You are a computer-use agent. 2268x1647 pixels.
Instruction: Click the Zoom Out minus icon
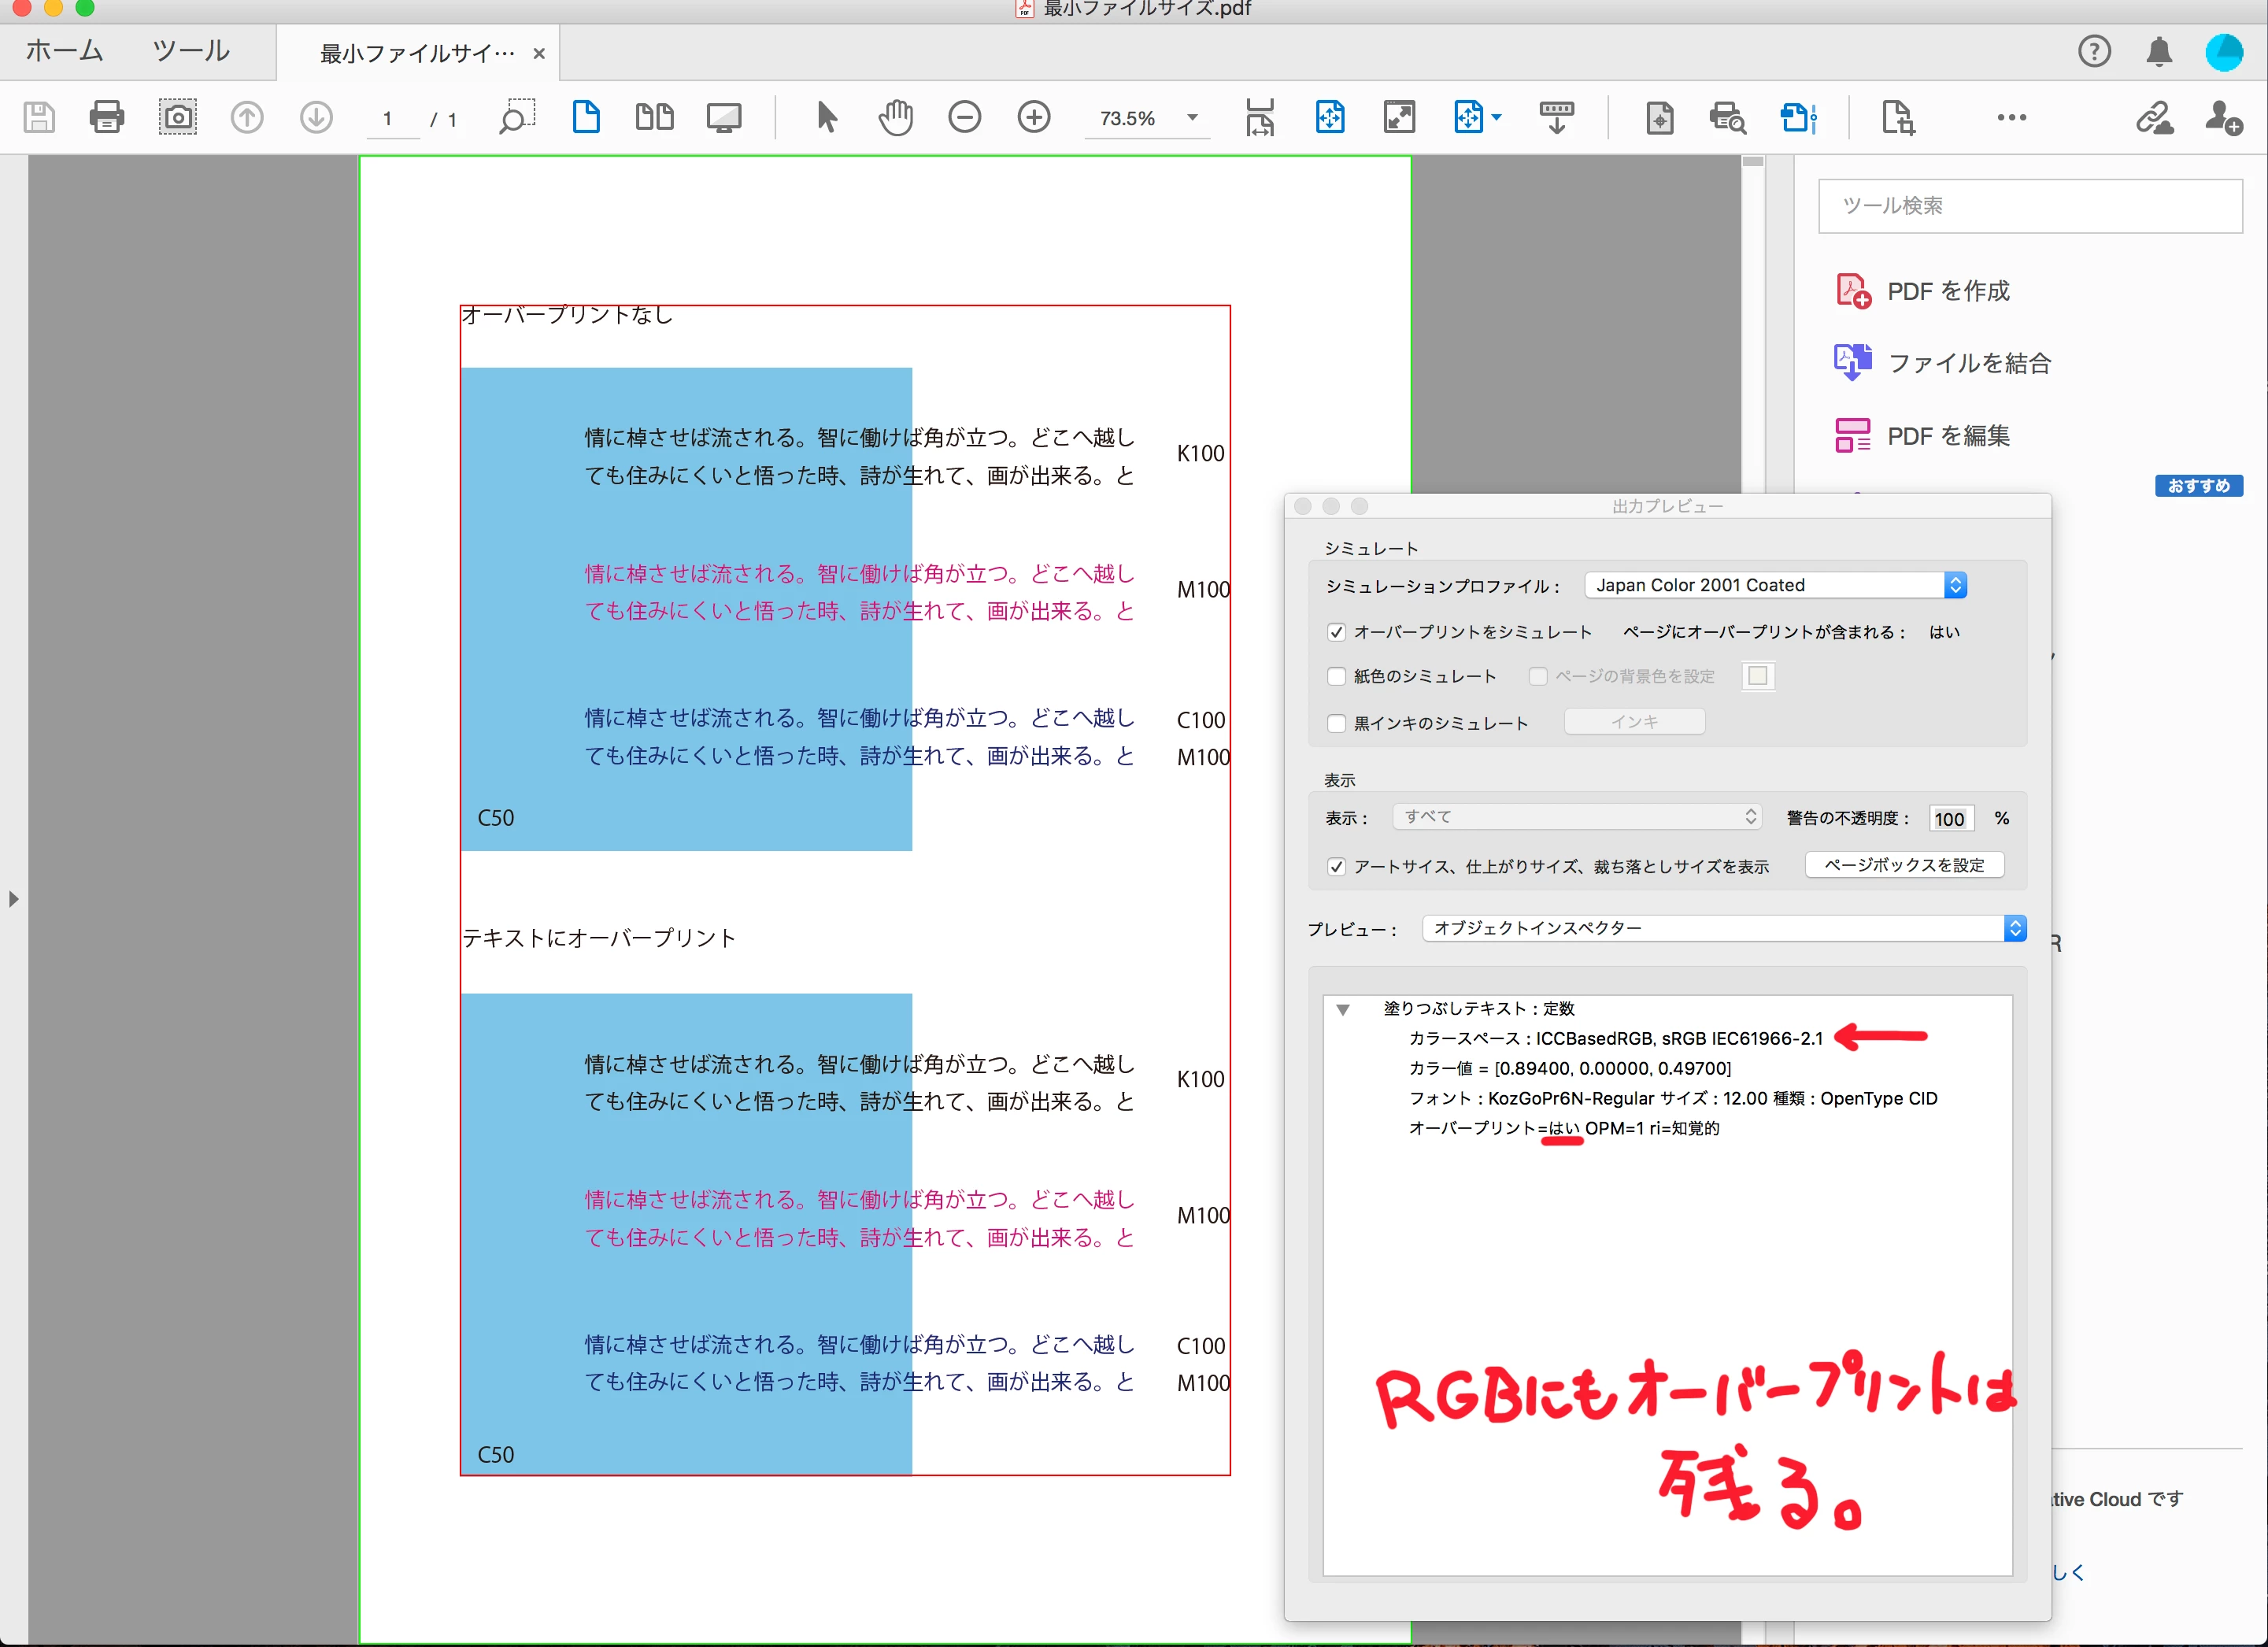pyautogui.click(x=964, y=117)
